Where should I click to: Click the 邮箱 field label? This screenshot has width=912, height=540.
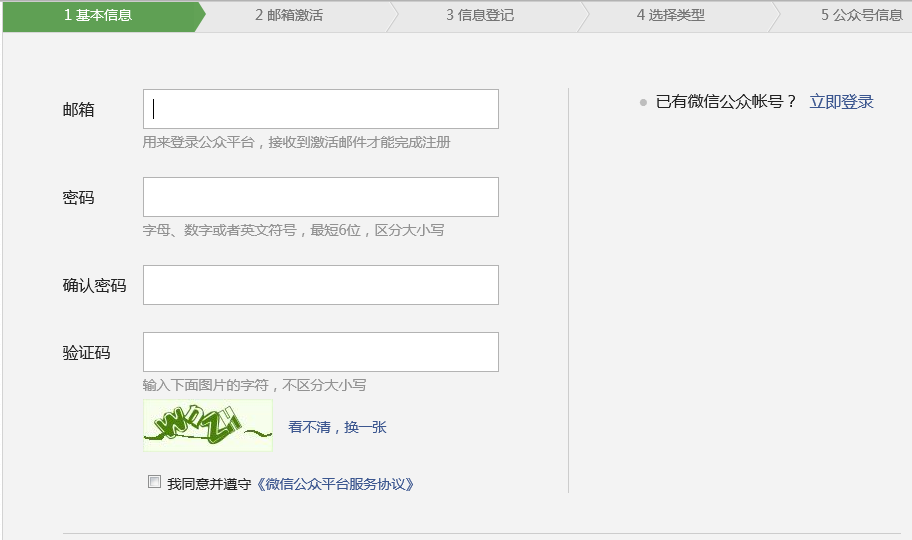coord(78,110)
